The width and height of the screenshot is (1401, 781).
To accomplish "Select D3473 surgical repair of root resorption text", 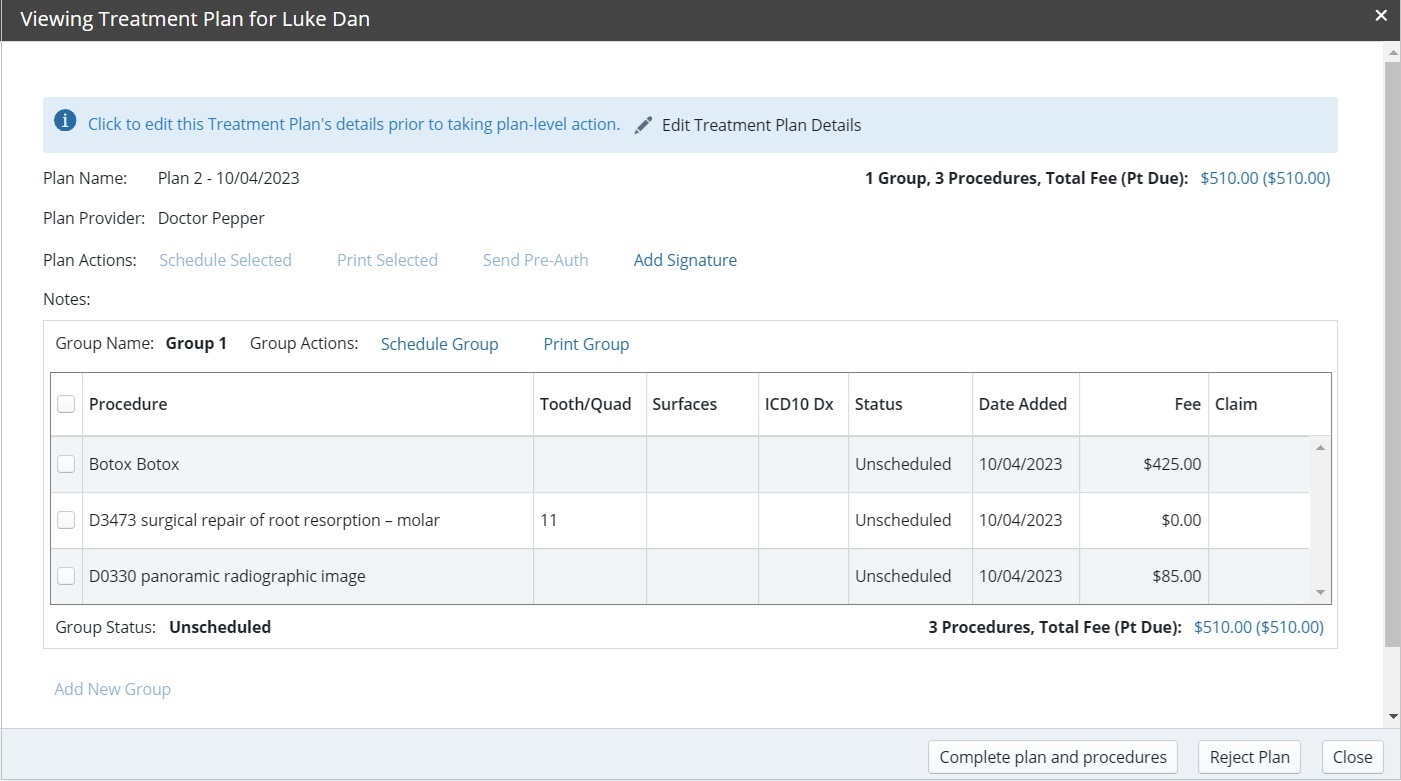I will pos(264,520).
